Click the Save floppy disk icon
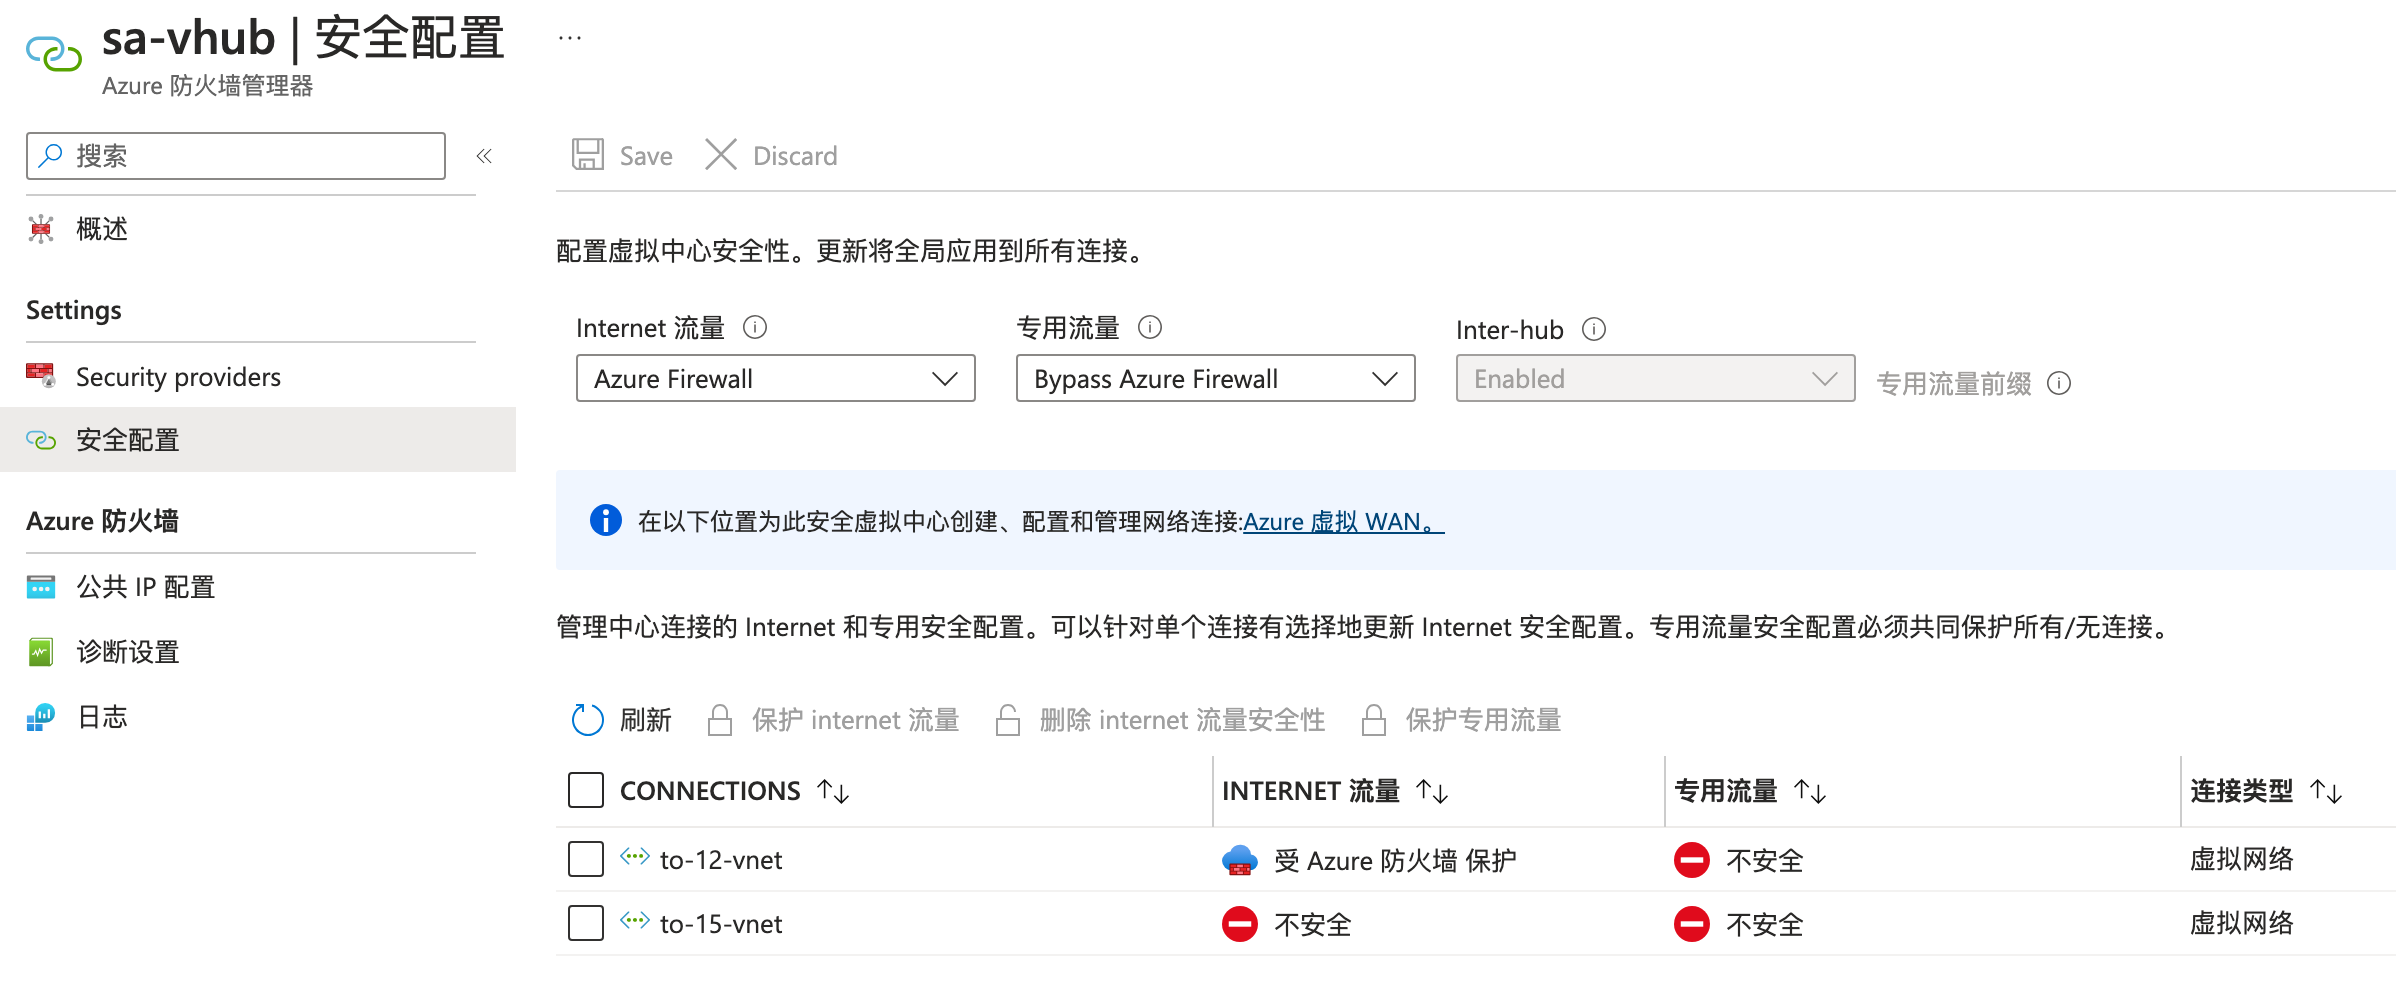 pos(588,155)
